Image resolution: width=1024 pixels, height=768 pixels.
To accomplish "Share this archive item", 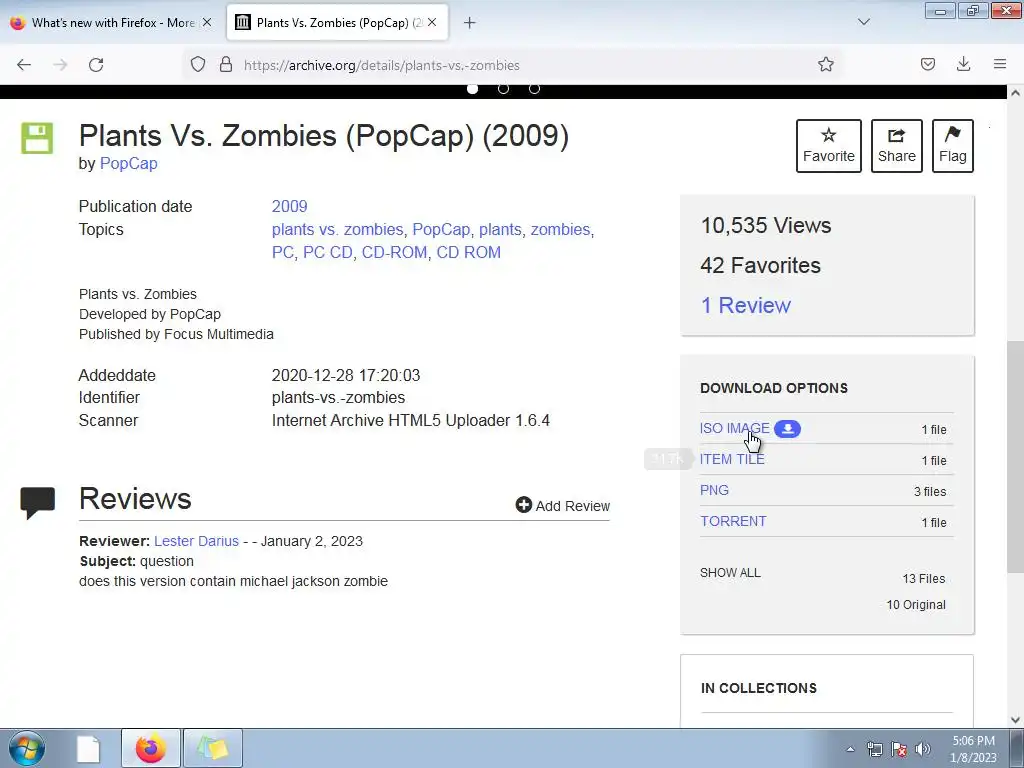I will tap(897, 146).
